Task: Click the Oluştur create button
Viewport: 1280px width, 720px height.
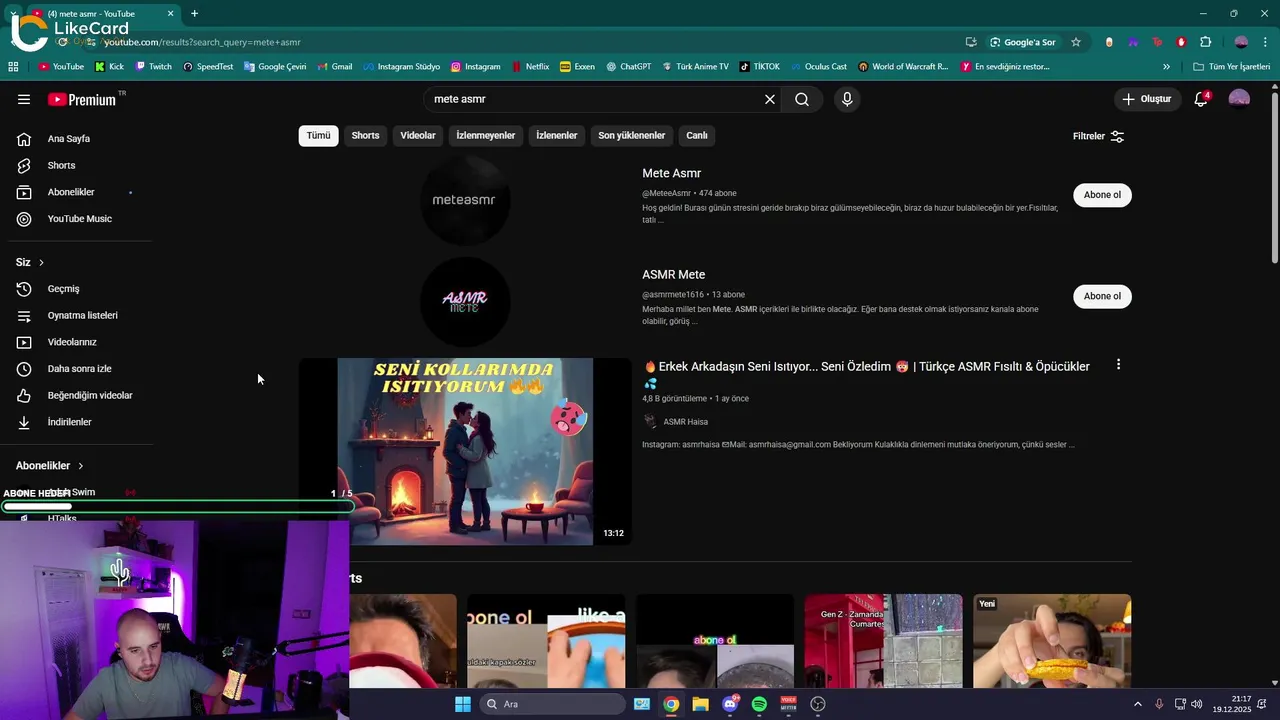Action: pos(1147,99)
